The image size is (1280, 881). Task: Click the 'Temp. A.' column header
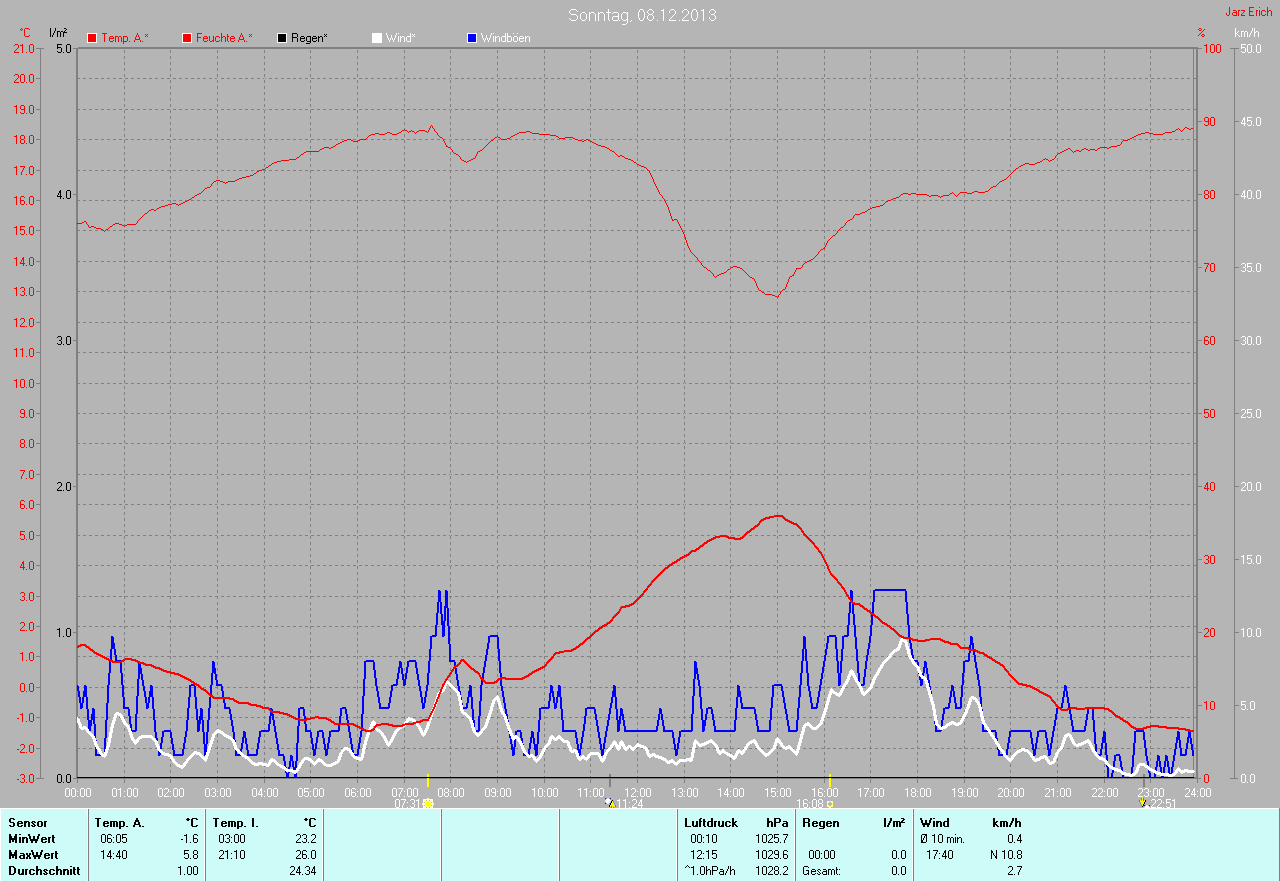pyautogui.click(x=119, y=823)
